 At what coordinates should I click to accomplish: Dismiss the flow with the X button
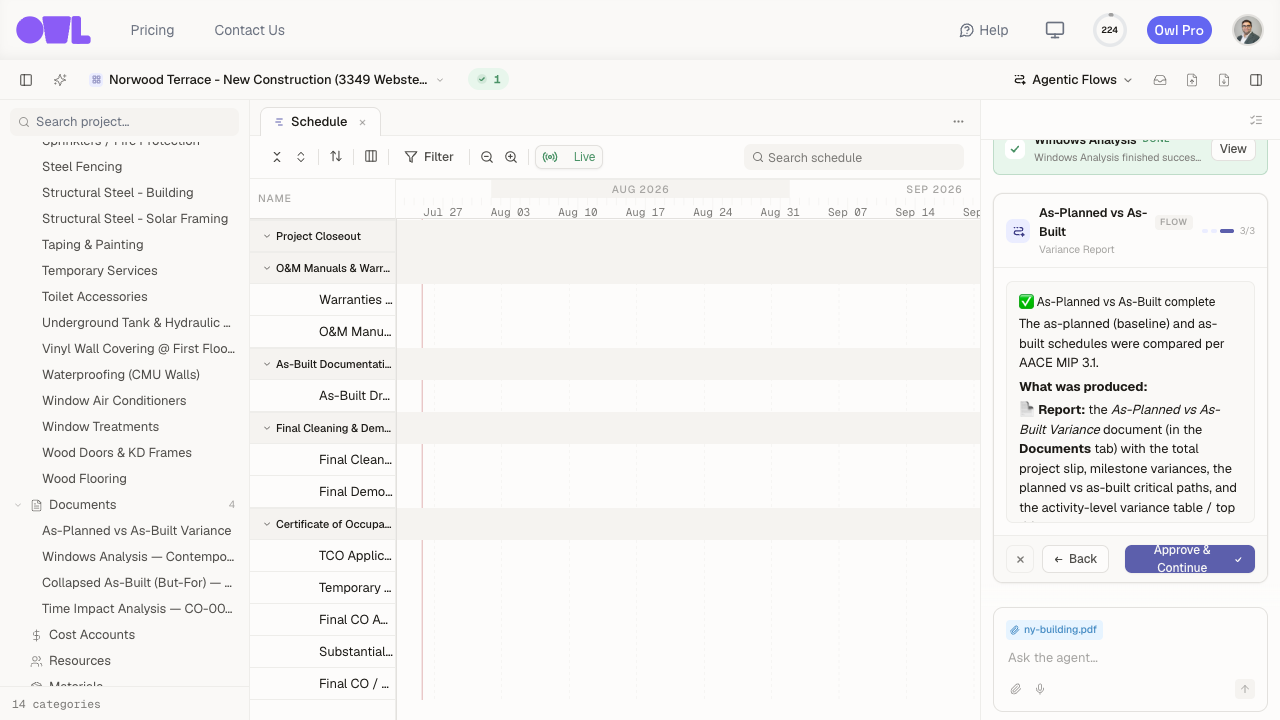point(1020,559)
